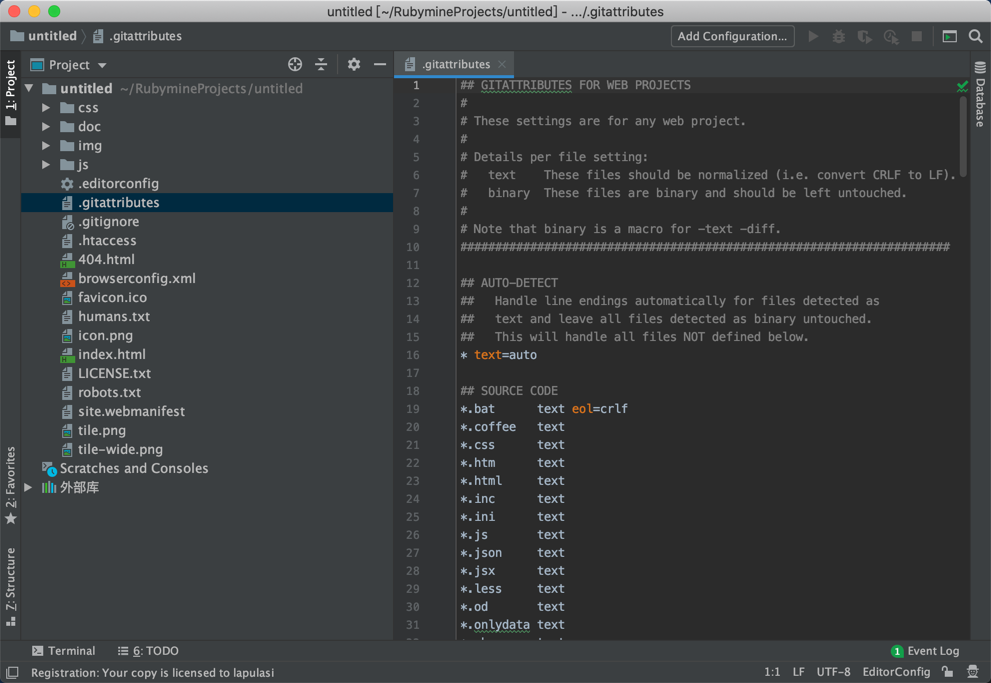Screen dimensions: 991x683
Task: Click the 404.html file icon
Action: [67, 260]
